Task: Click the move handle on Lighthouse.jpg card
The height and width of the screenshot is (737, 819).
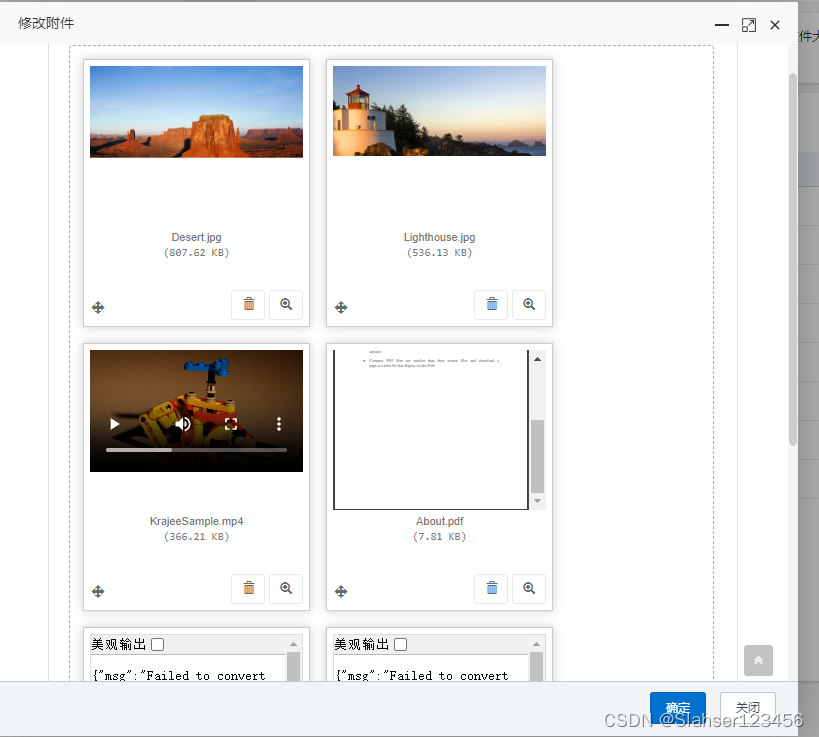Action: coord(341,307)
